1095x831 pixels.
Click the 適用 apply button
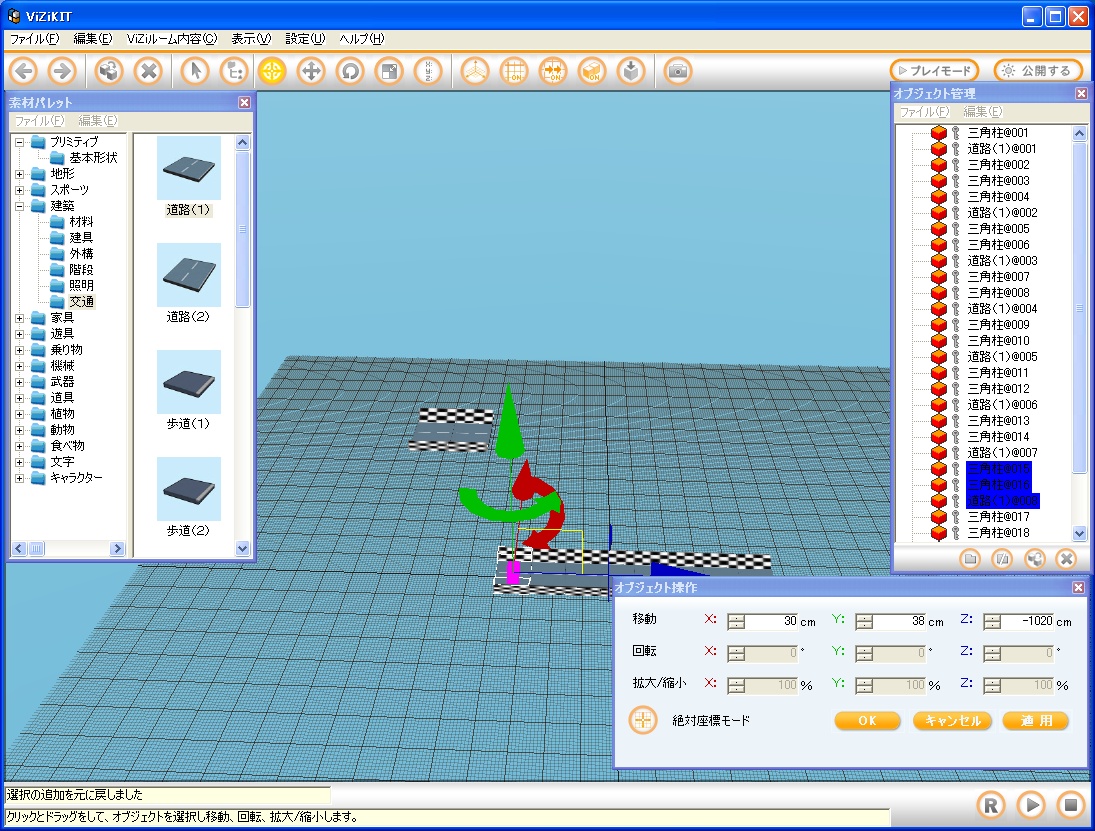[x=1036, y=721]
